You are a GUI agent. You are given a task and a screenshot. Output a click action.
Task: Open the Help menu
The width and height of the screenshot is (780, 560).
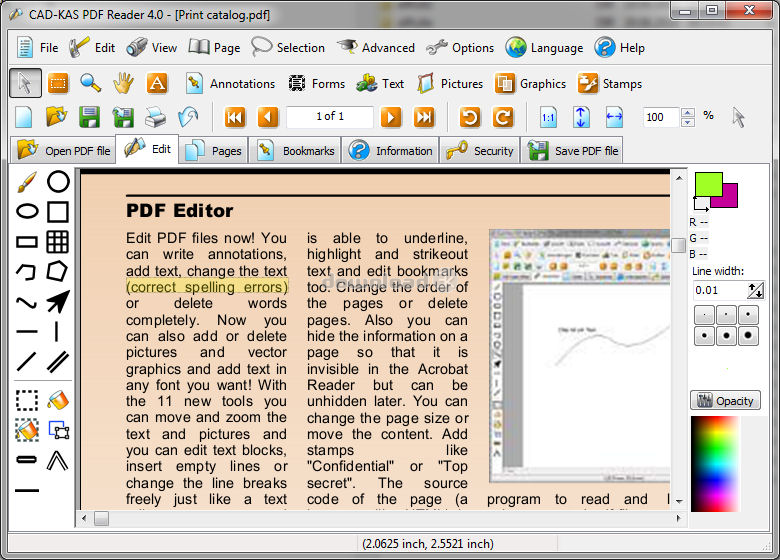pos(620,48)
